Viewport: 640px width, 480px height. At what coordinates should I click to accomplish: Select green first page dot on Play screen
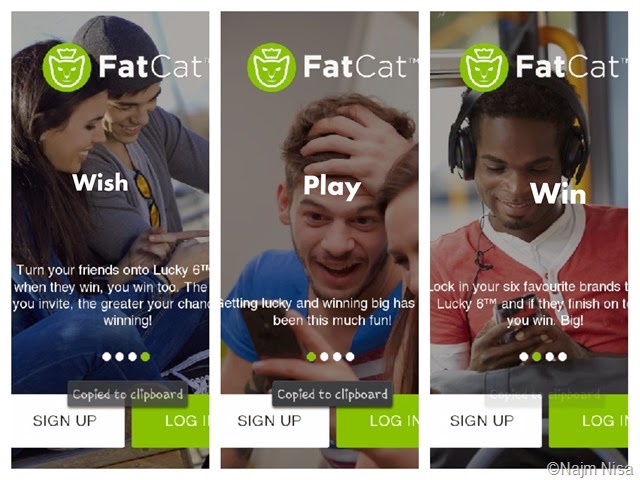click(311, 357)
